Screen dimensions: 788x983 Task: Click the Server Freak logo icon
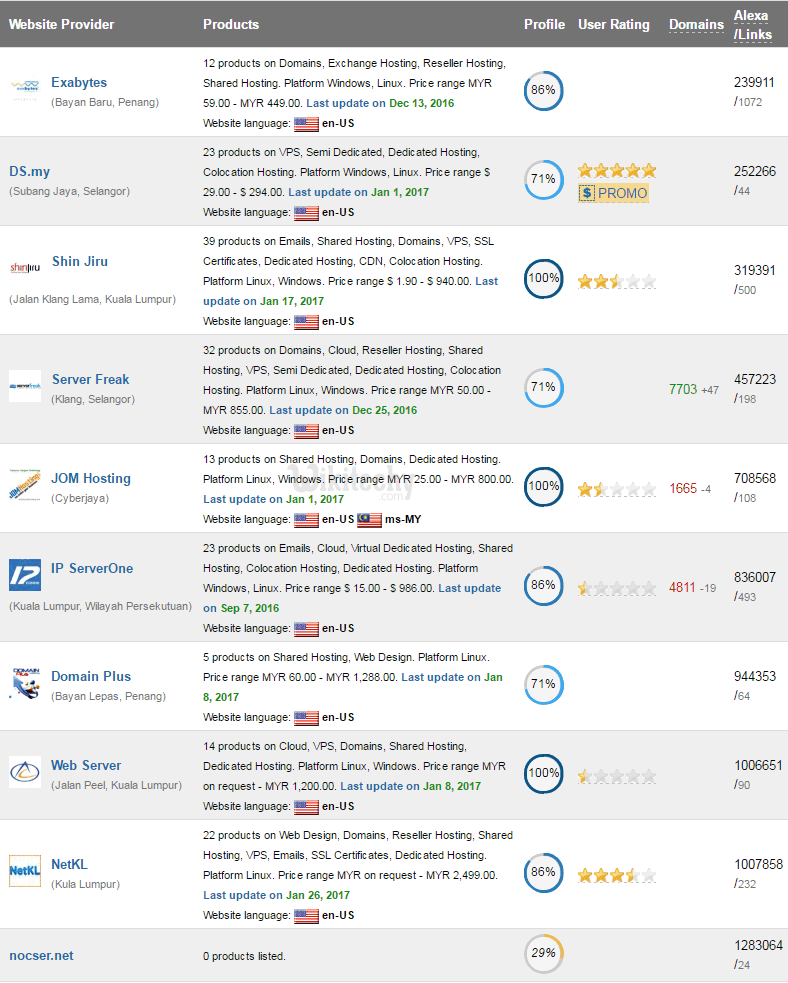[x=24, y=388]
